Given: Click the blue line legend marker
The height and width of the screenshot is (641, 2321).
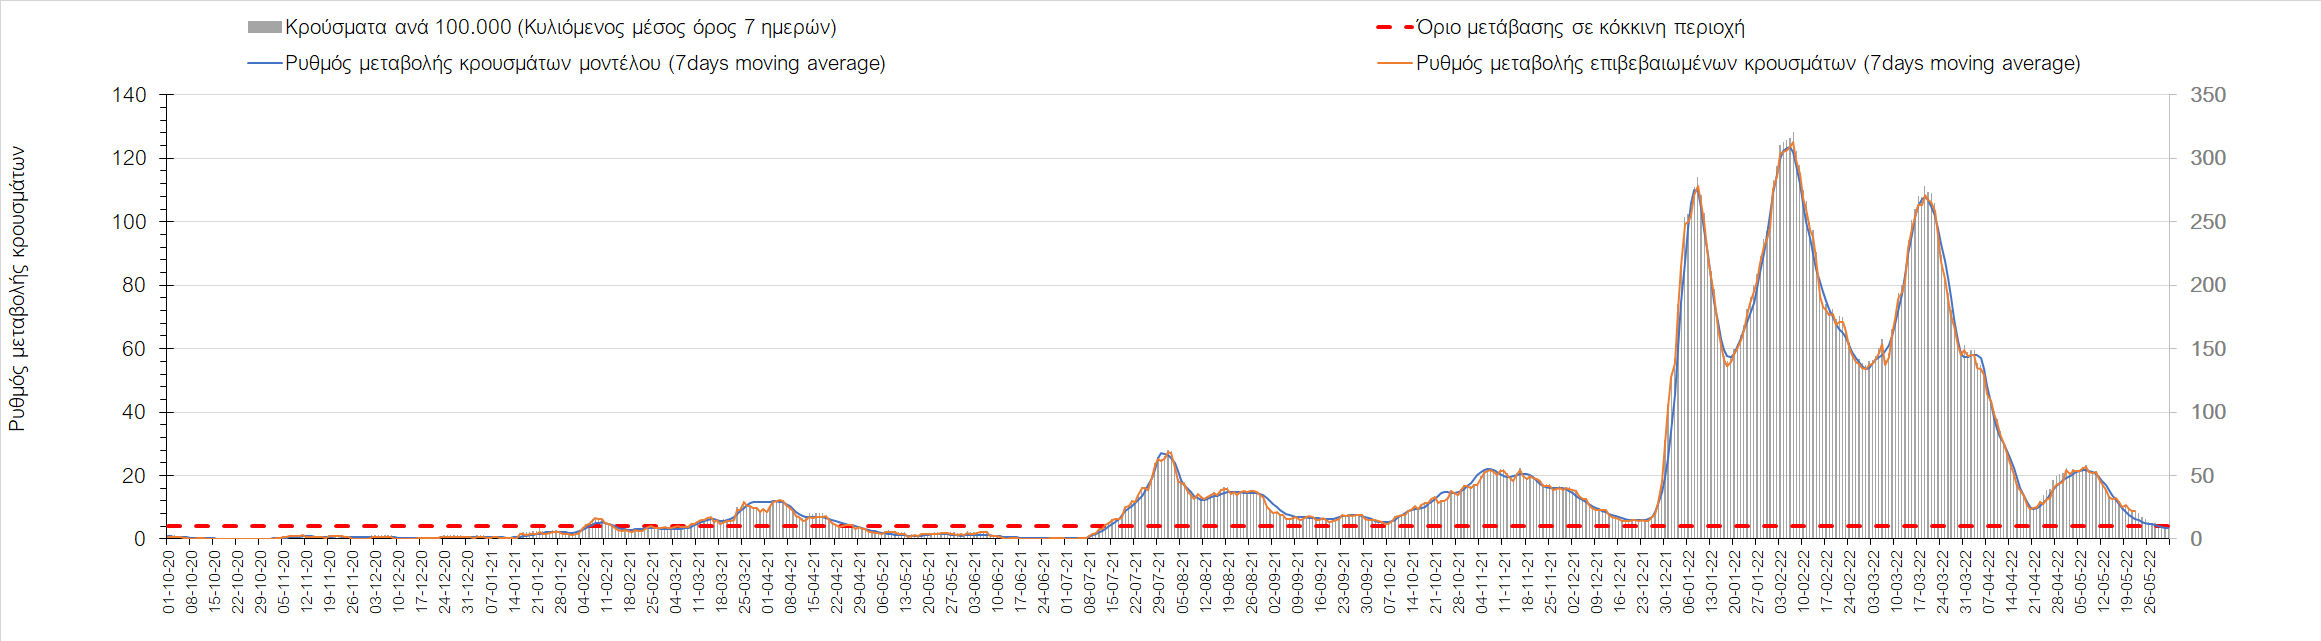Looking at the screenshot, I should 264,64.
